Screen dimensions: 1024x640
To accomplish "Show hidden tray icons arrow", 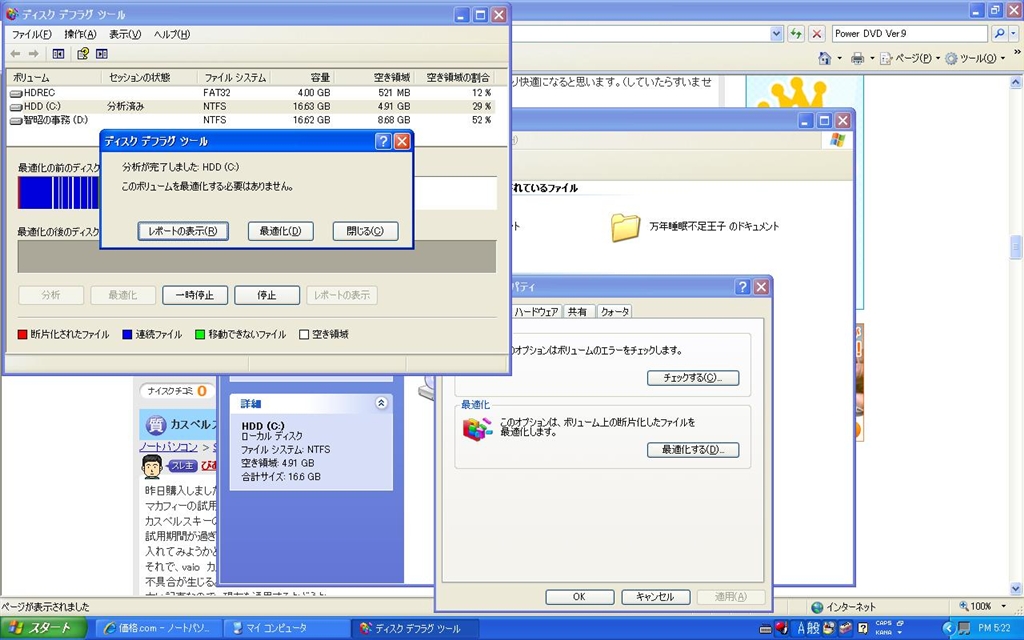I will click(948, 628).
